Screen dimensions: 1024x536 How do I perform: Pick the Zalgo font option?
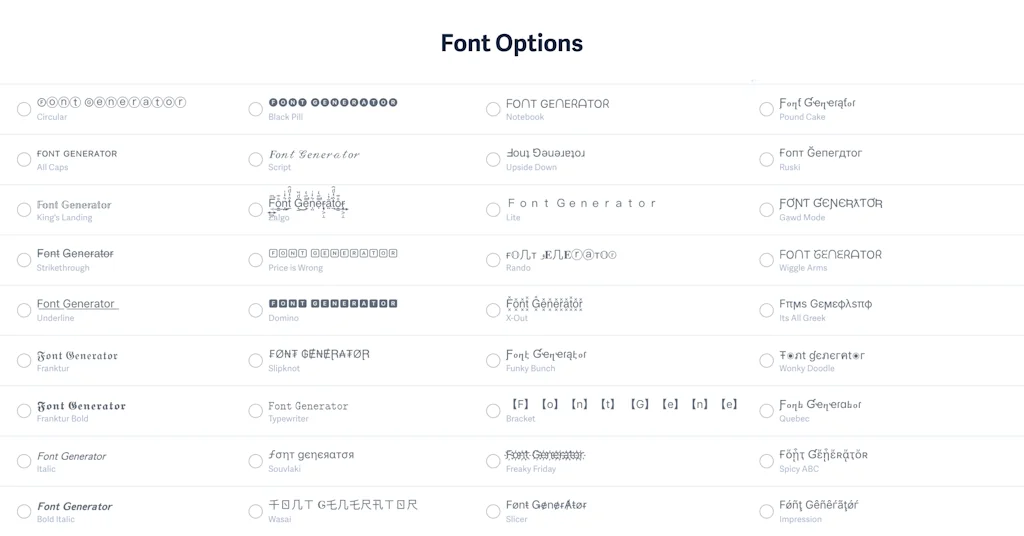coord(256,210)
